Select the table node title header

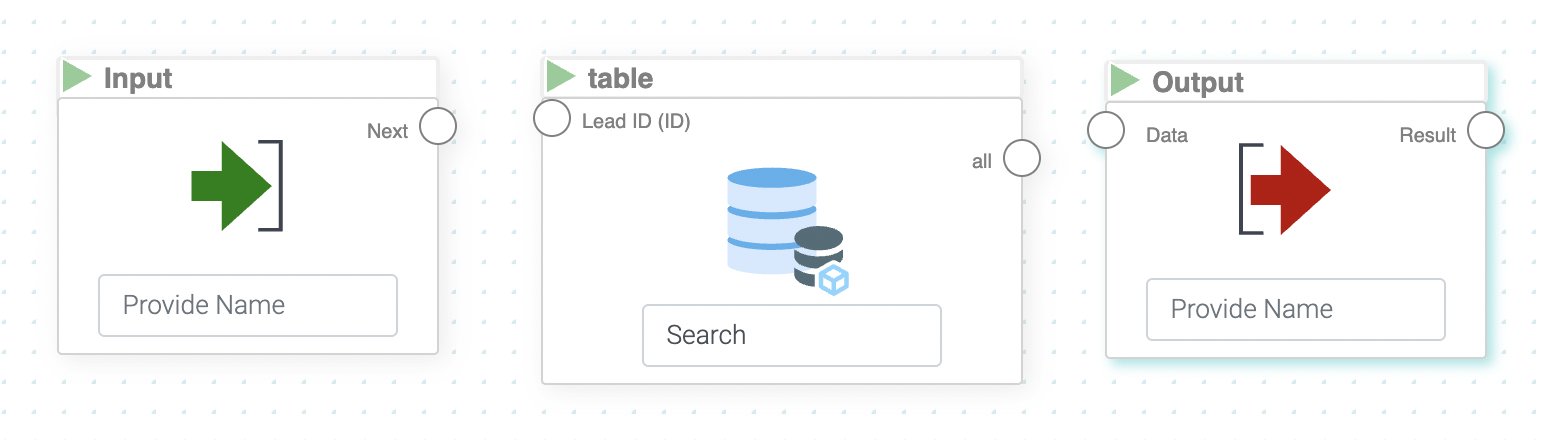[x=782, y=77]
